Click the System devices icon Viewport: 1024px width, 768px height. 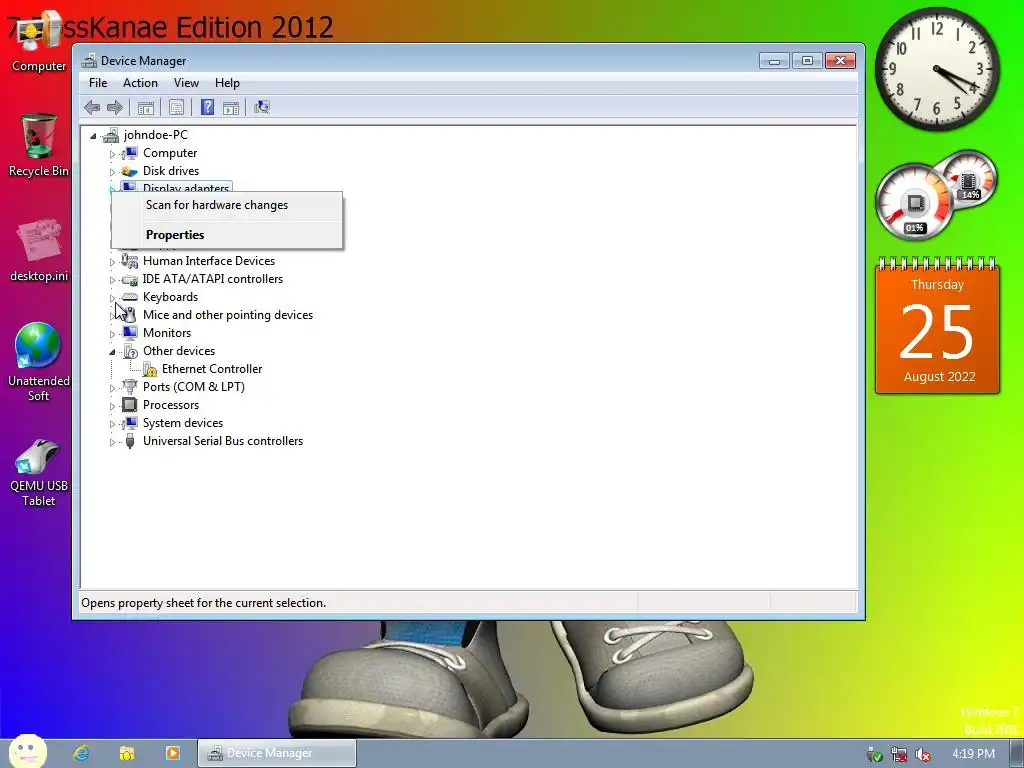click(x=129, y=423)
